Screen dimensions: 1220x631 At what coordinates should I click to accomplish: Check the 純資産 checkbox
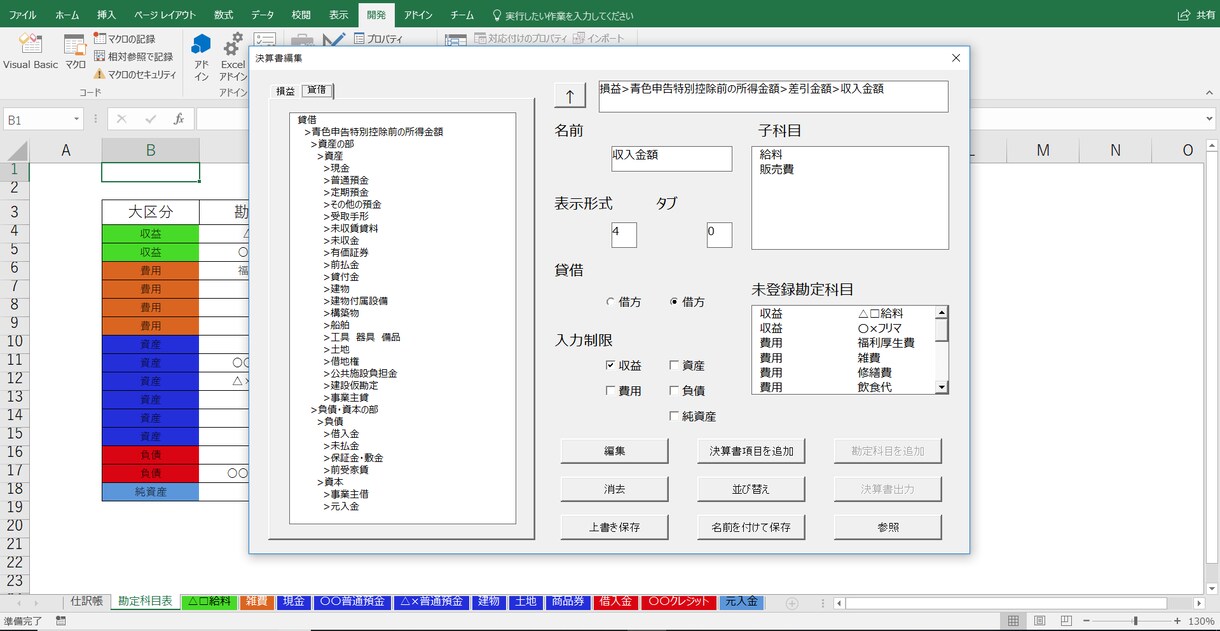(674, 416)
